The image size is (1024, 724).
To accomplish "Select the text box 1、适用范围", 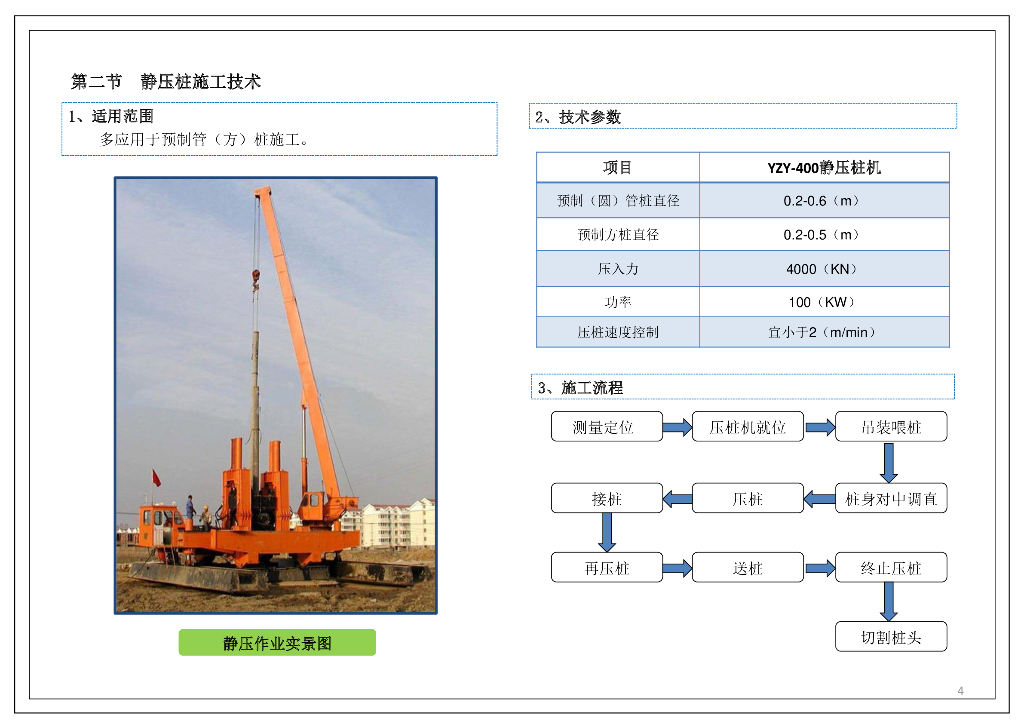I will coord(280,129).
